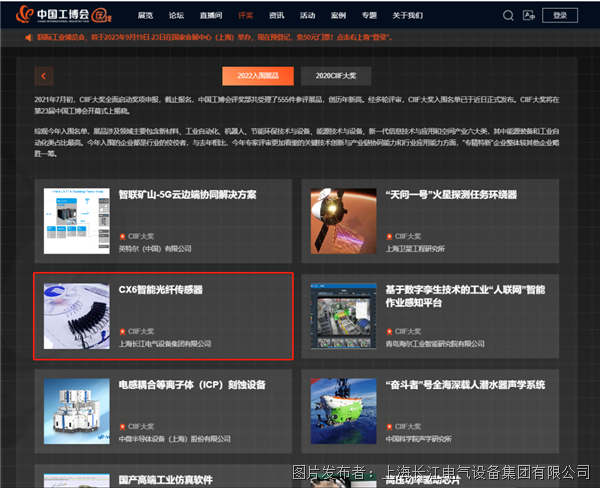600x488 pixels.
Task: Go back using the orange arrow button
Action: coord(44,76)
